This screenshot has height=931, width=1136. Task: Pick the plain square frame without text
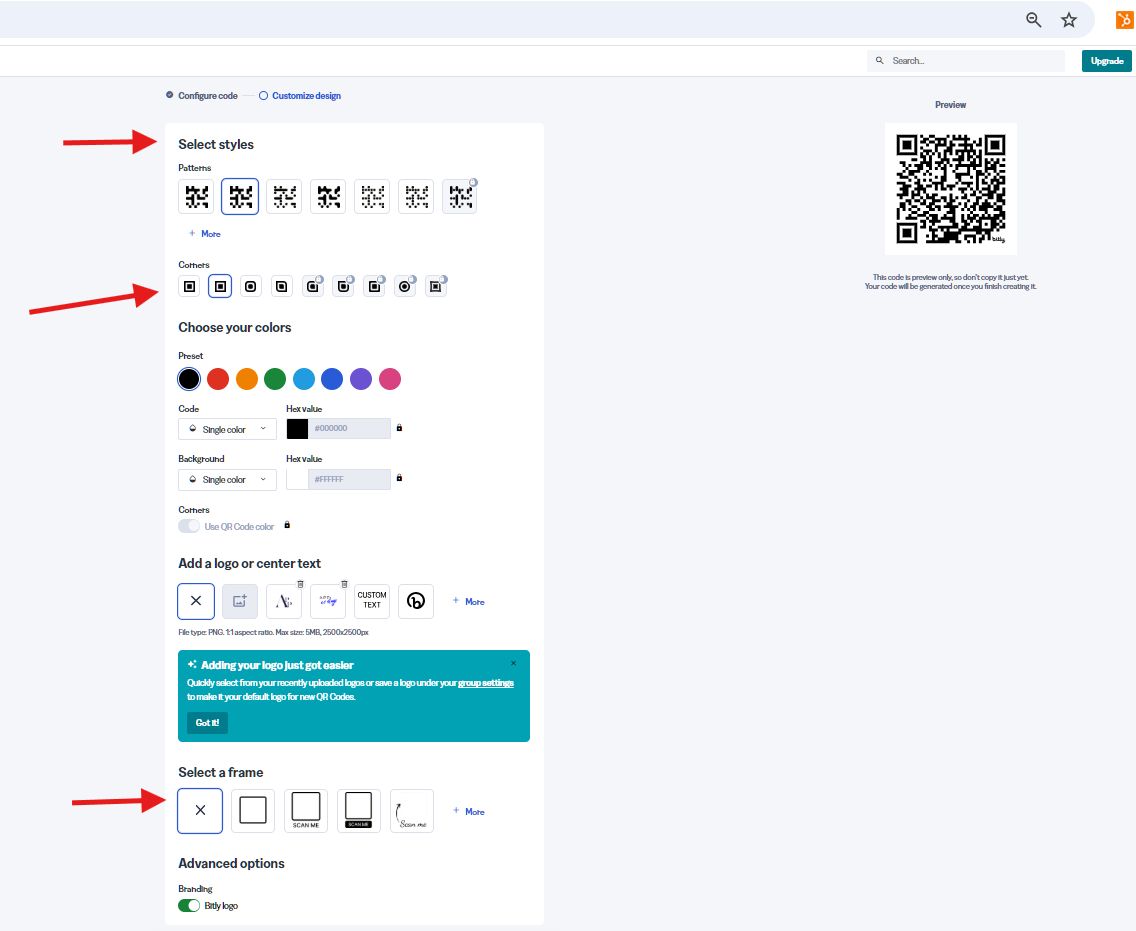(253, 811)
